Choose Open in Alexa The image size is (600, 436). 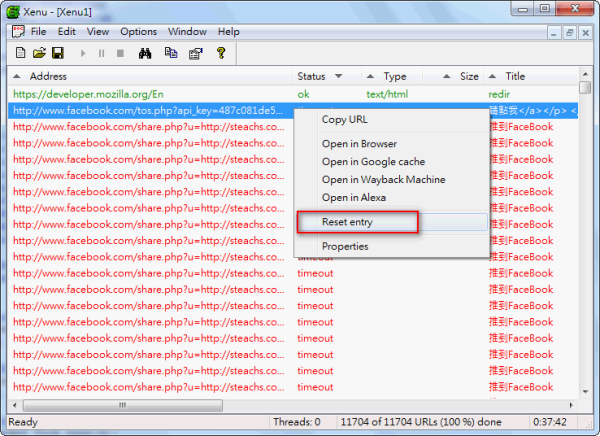(391, 198)
